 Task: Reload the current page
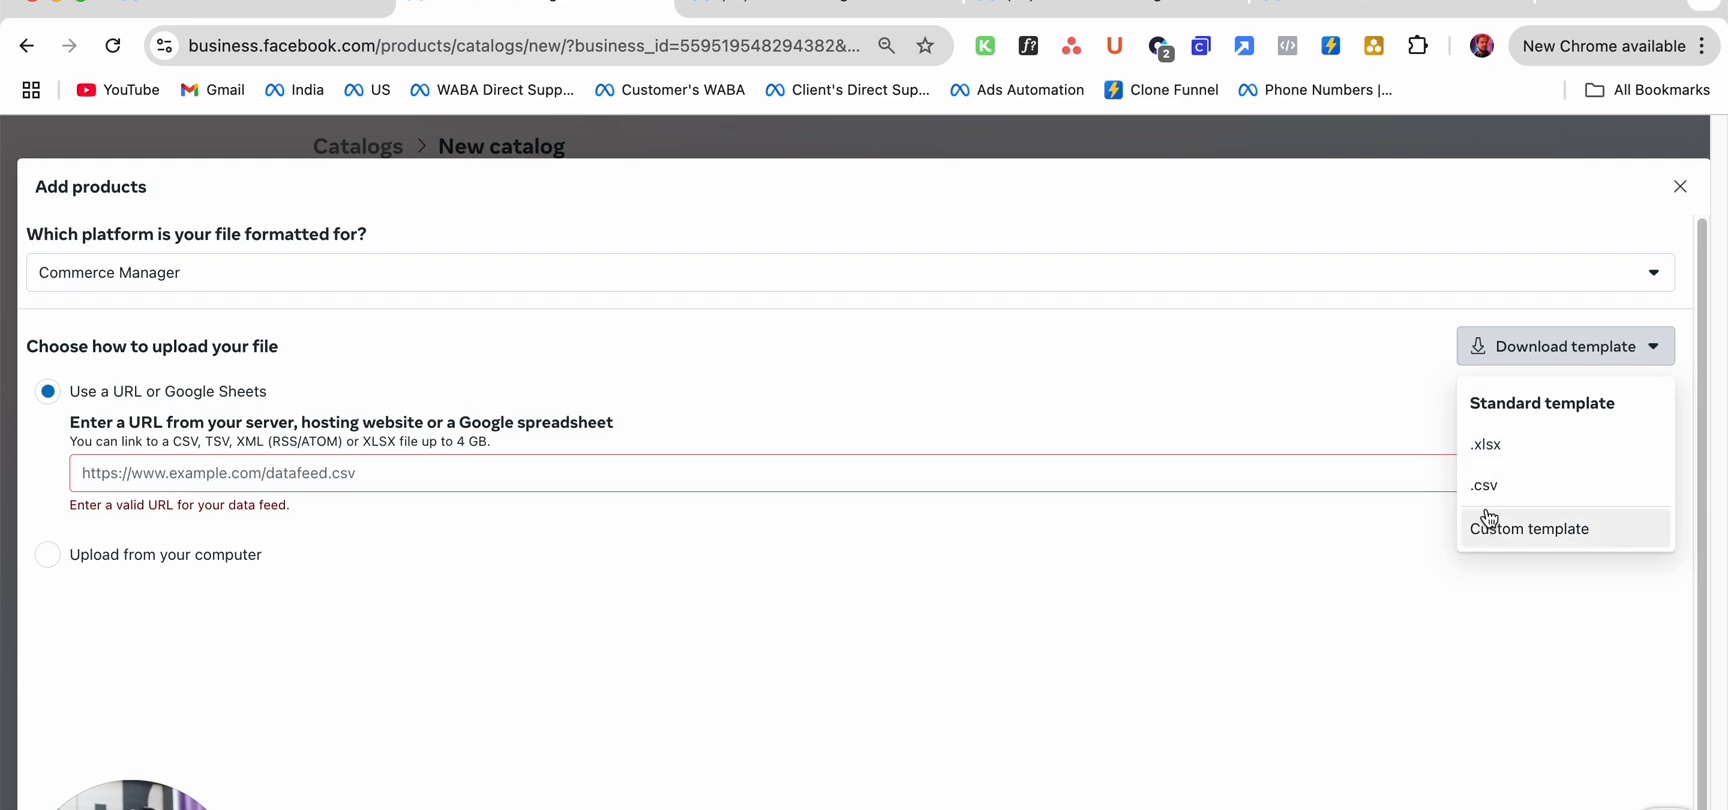tap(113, 46)
